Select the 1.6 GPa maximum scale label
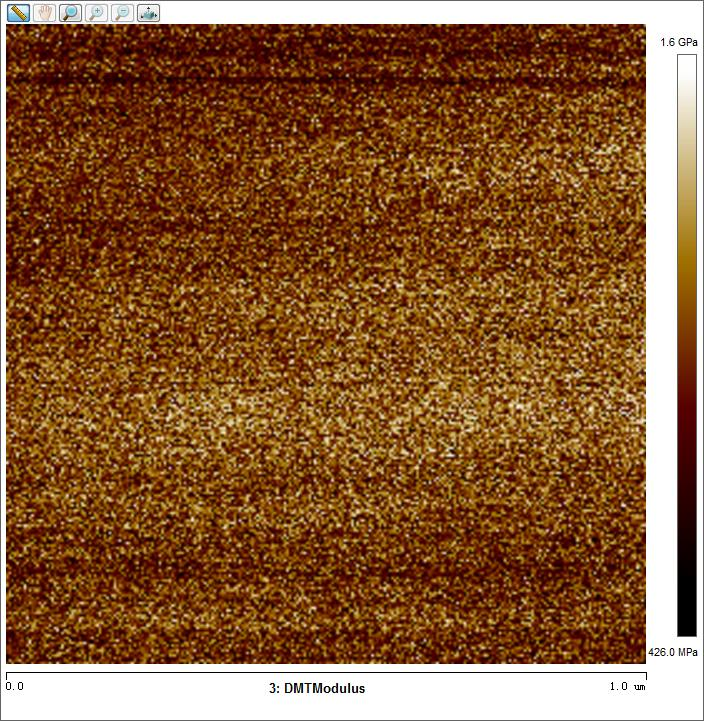 [x=679, y=42]
